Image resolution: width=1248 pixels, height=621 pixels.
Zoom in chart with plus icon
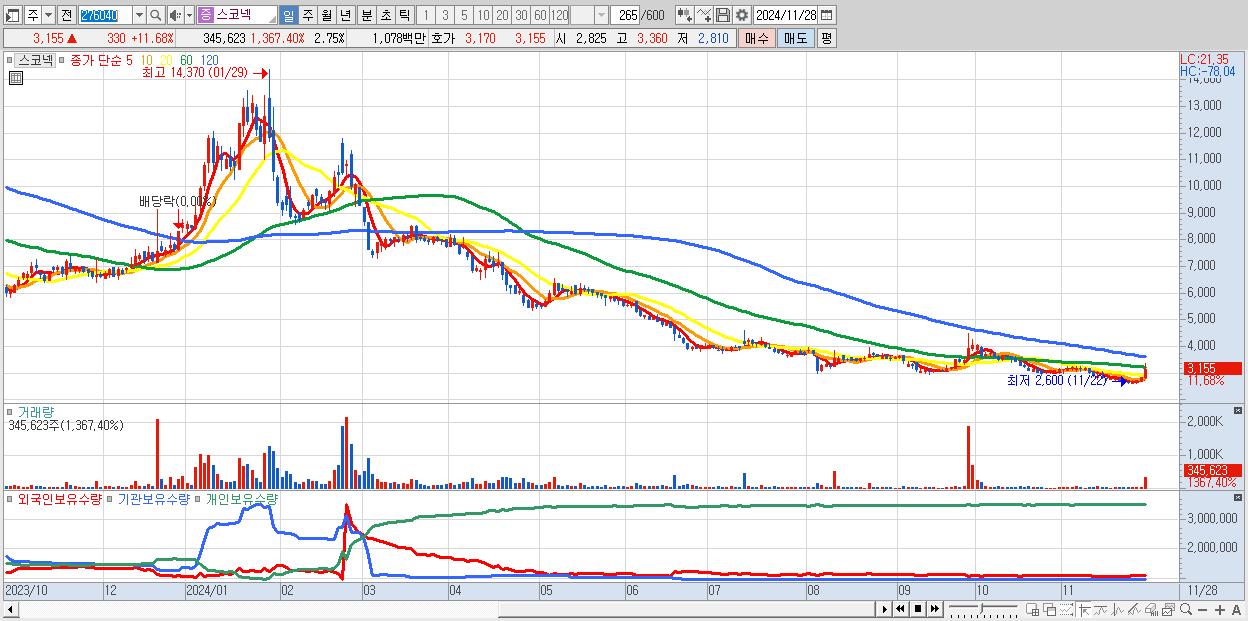1220,610
